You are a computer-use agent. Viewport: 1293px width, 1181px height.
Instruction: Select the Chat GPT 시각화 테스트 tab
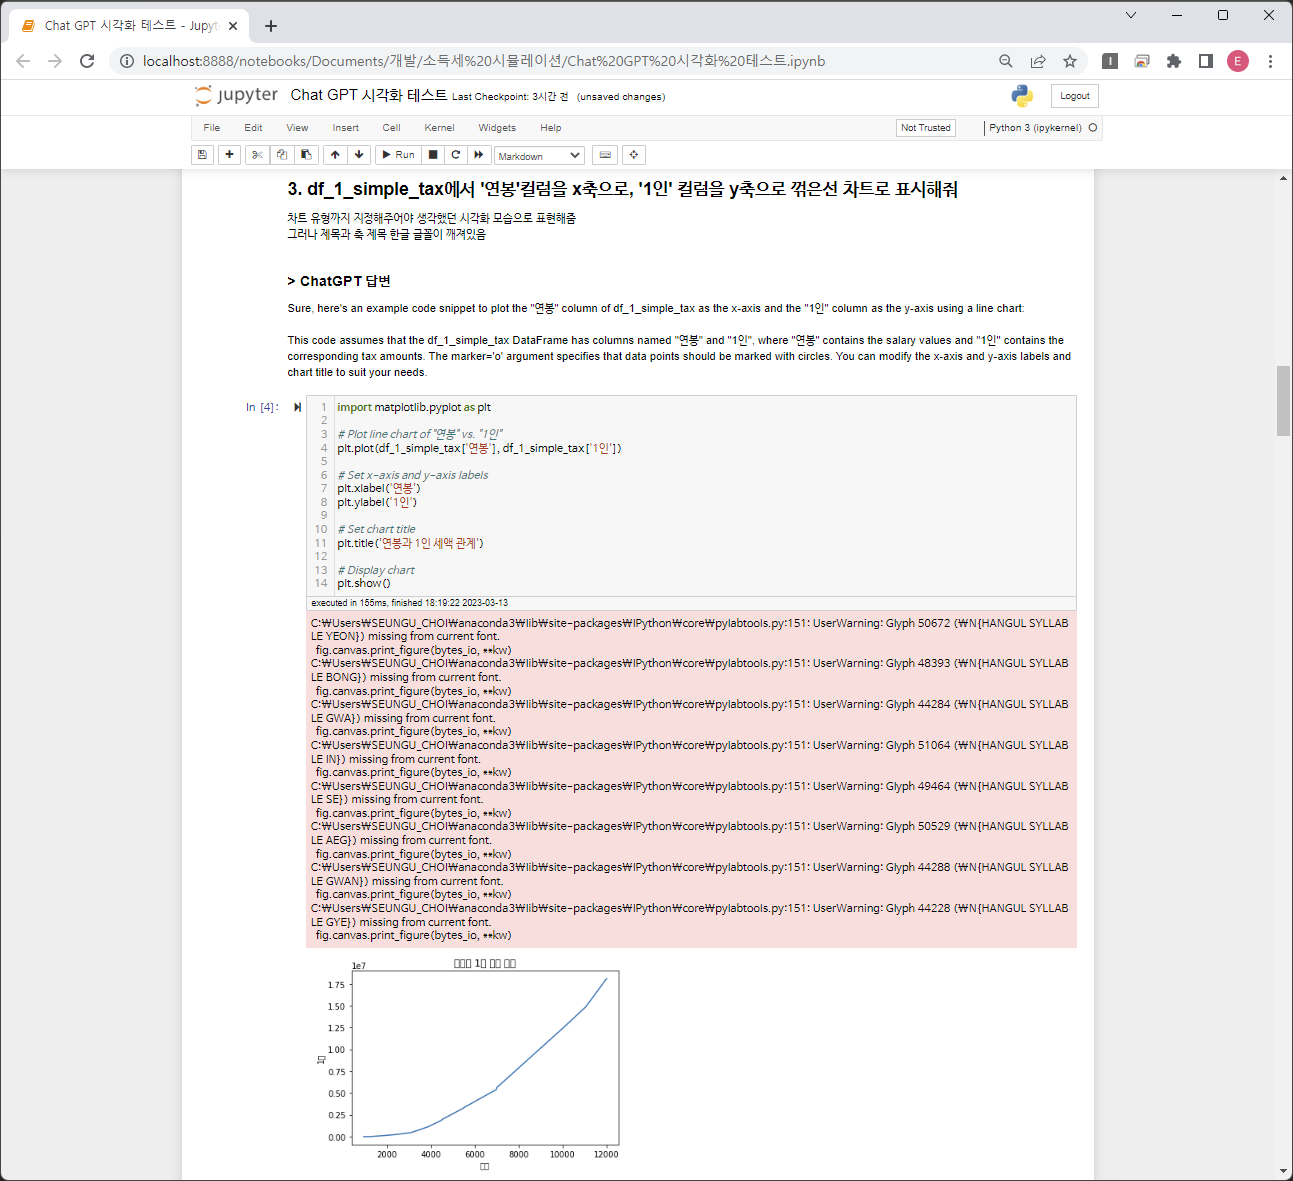click(x=130, y=26)
